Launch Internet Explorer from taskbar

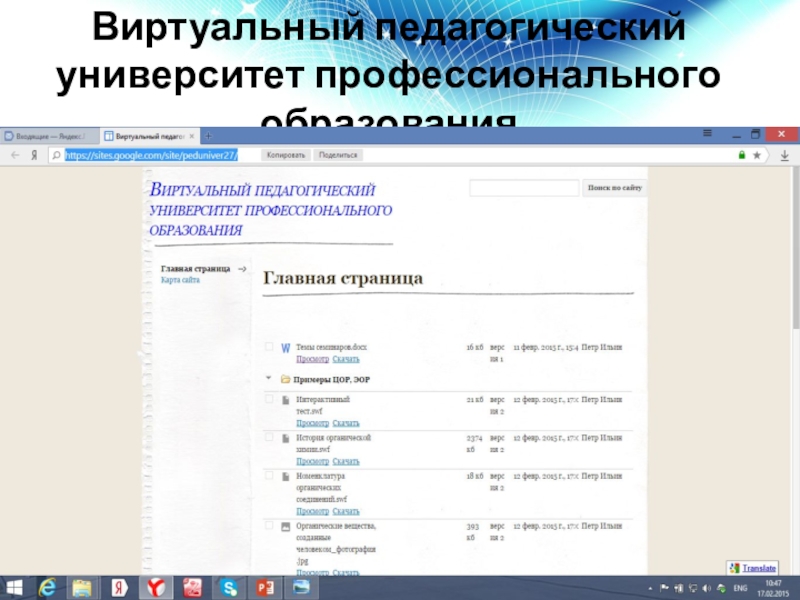pos(47,588)
